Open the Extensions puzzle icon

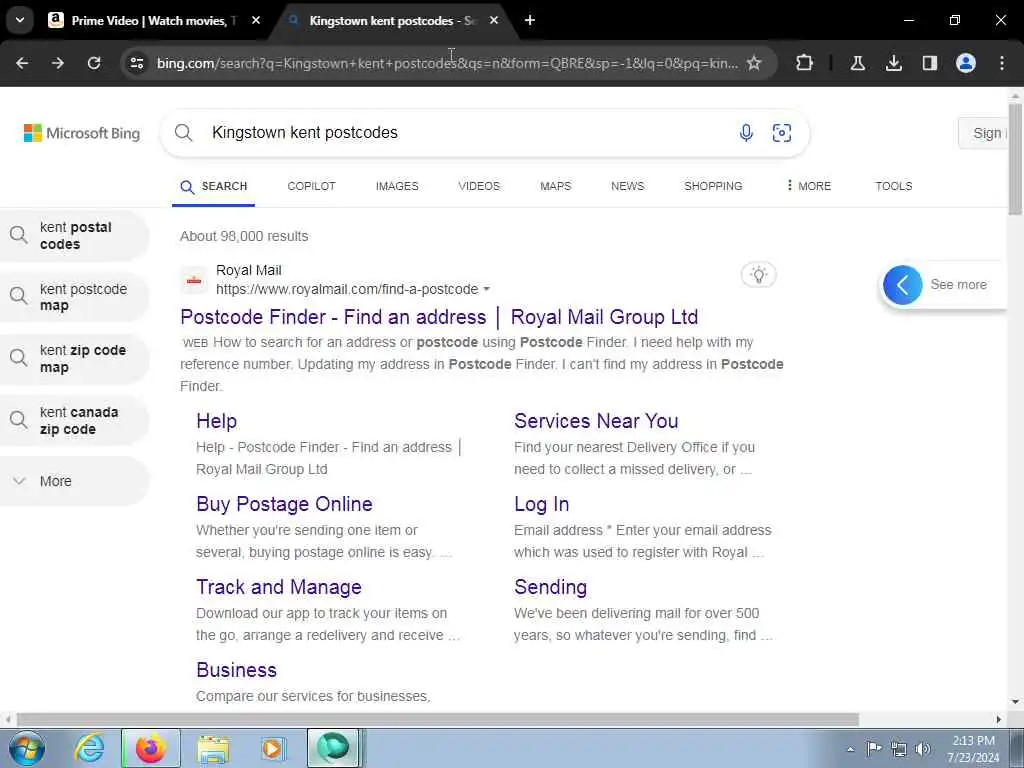tap(805, 63)
